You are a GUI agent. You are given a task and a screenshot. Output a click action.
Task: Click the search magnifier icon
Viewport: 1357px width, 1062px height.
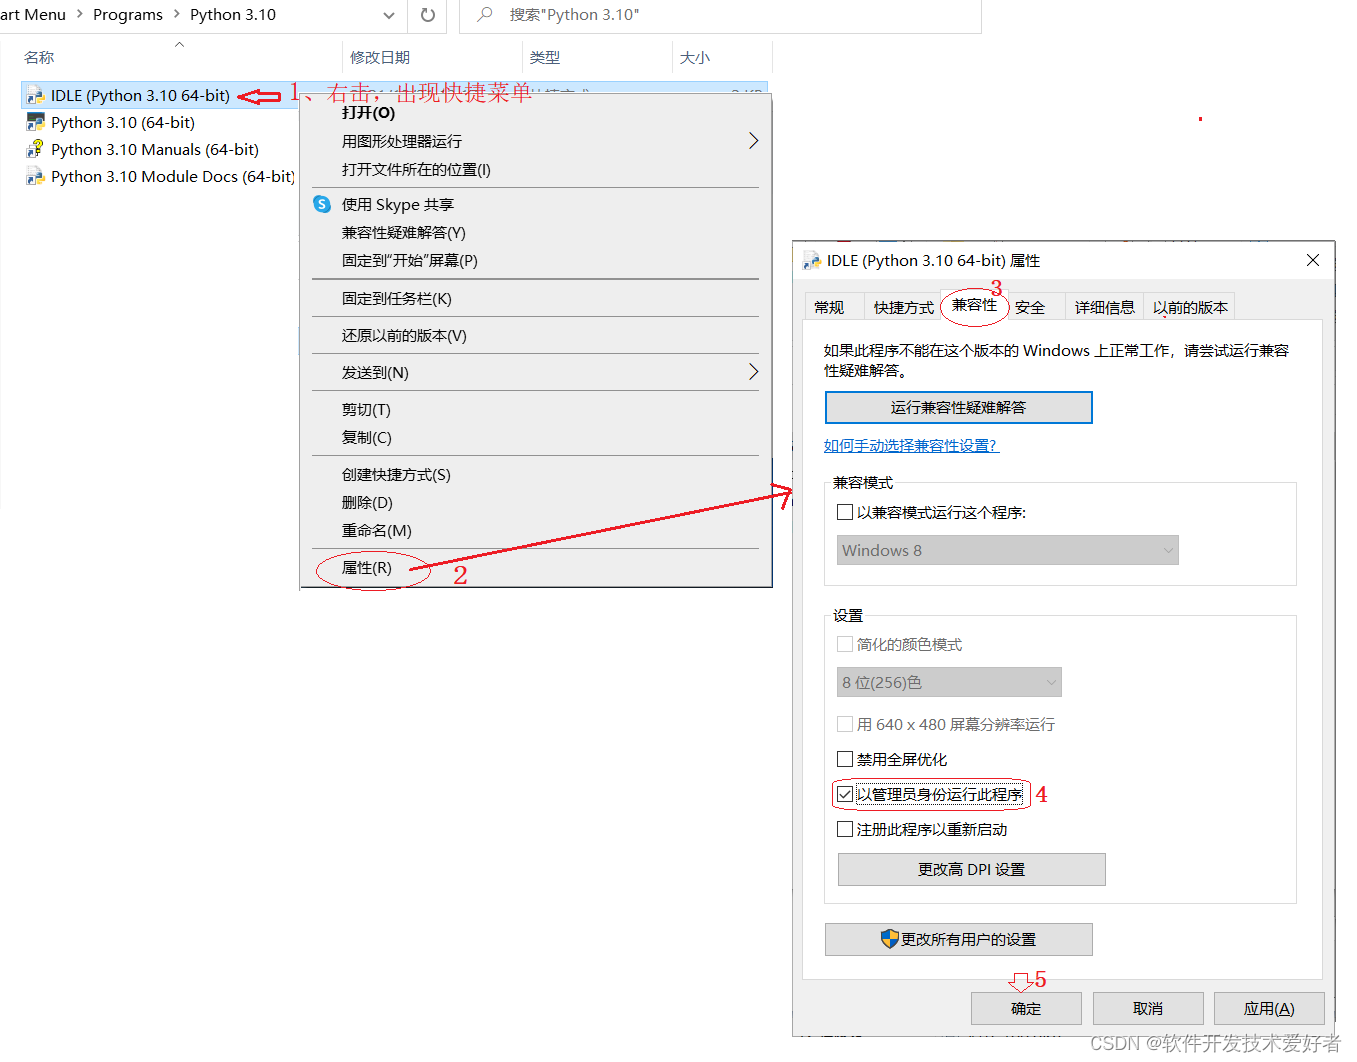pos(485,15)
